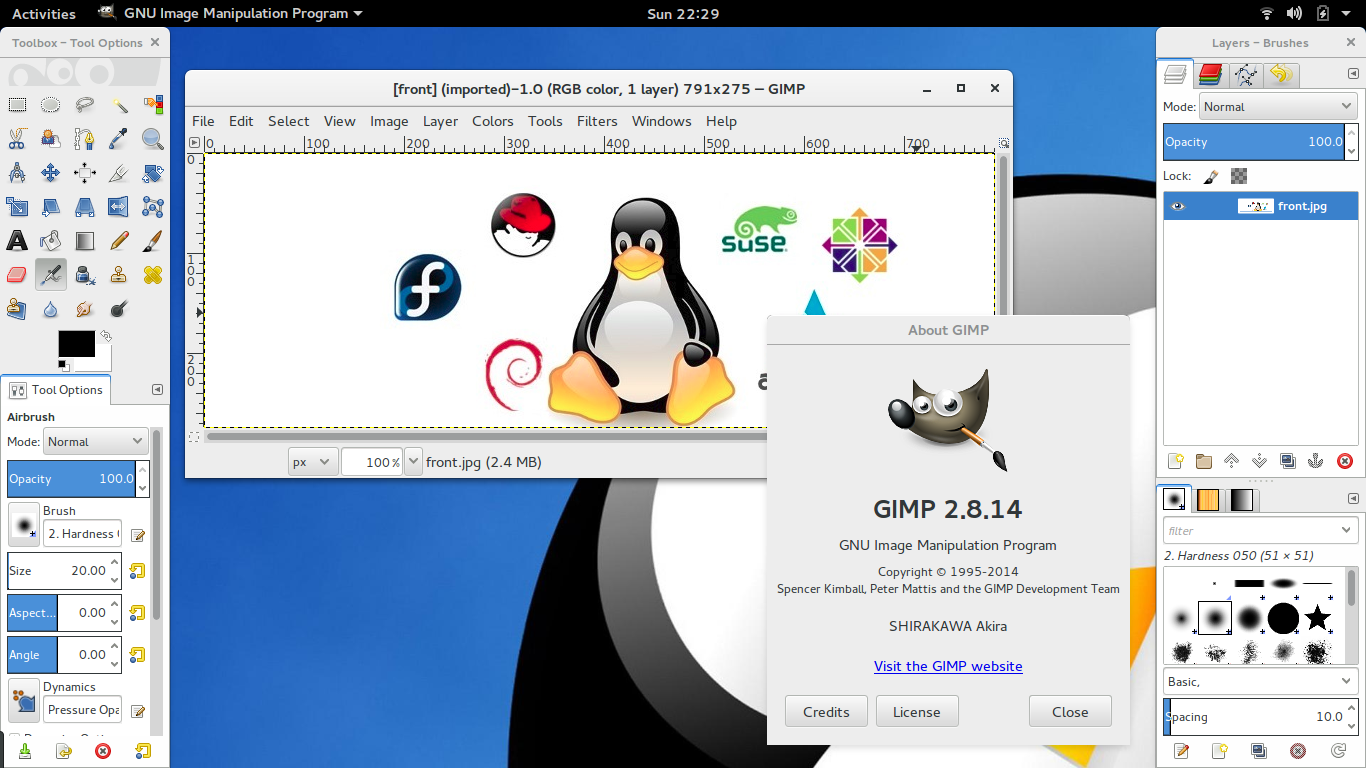Viewport: 1366px width, 768px height.
Task: Choose the Crop knife tool
Action: (x=119, y=173)
